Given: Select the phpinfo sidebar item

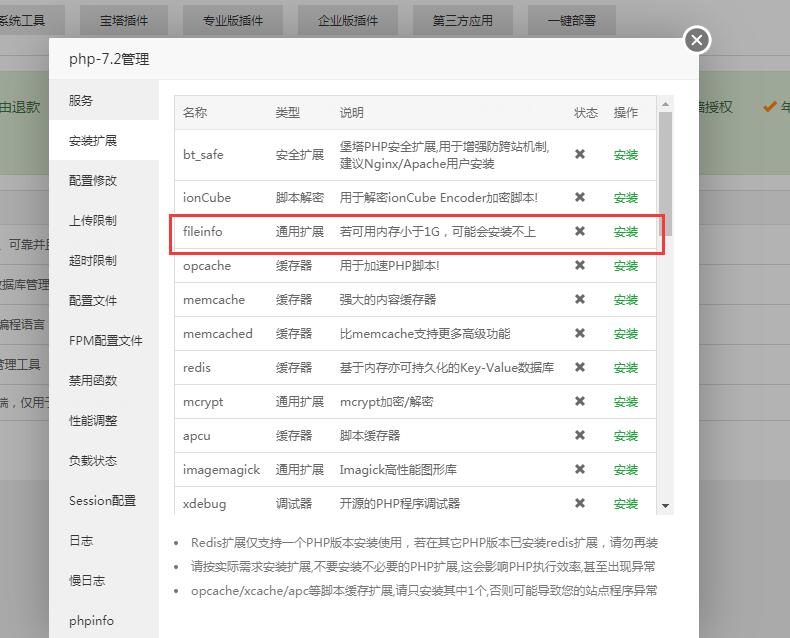Looking at the screenshot, I should (x=91, y=621).
